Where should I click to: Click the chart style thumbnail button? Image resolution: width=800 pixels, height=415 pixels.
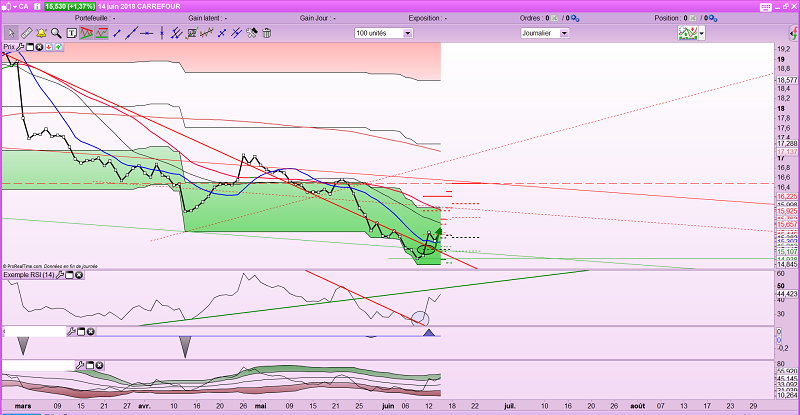[x=688, y=33]
